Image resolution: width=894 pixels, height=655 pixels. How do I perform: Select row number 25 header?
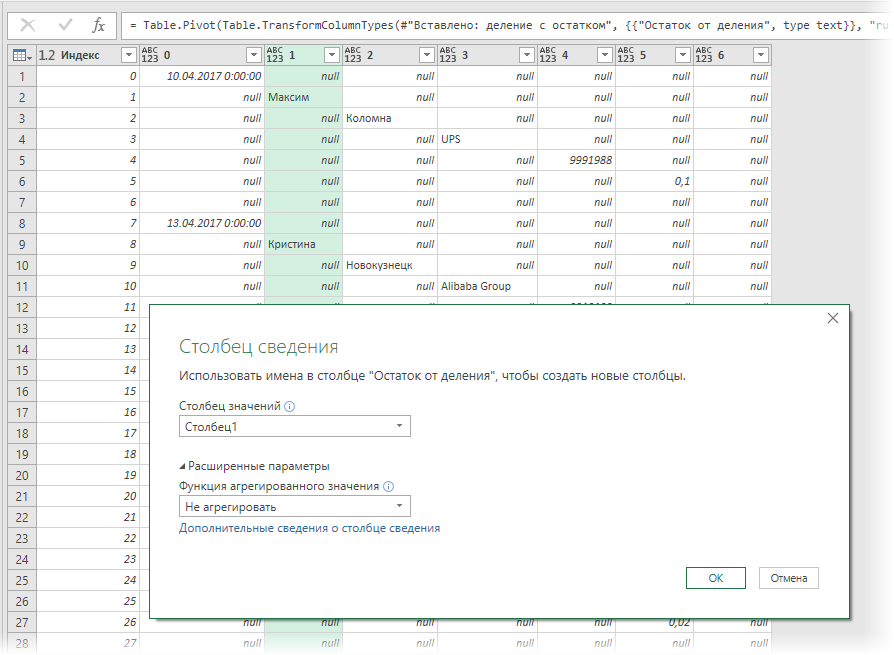tap(22, 580)
